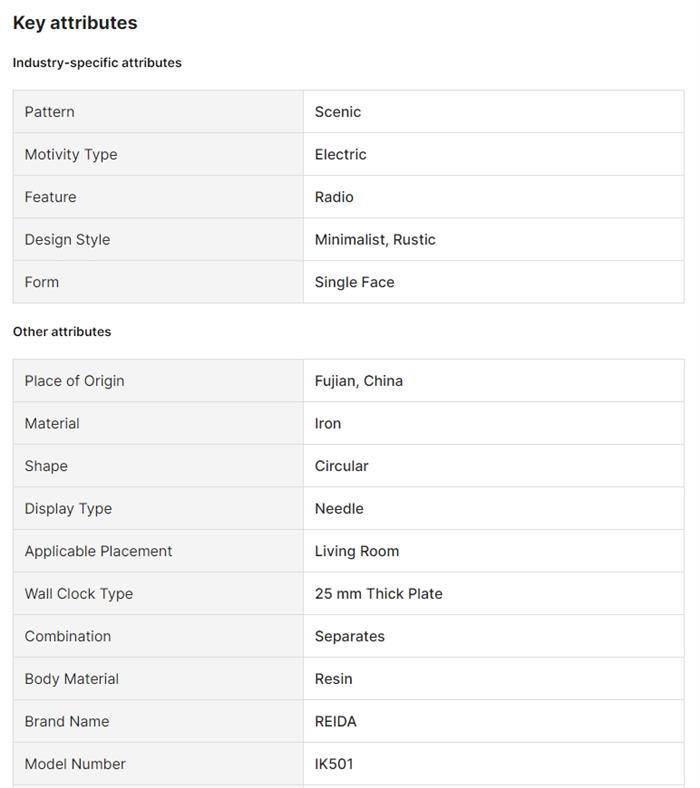Screen dimensions: 700x788
Task: Click the Fujian, China origin value
Action: 359,381
